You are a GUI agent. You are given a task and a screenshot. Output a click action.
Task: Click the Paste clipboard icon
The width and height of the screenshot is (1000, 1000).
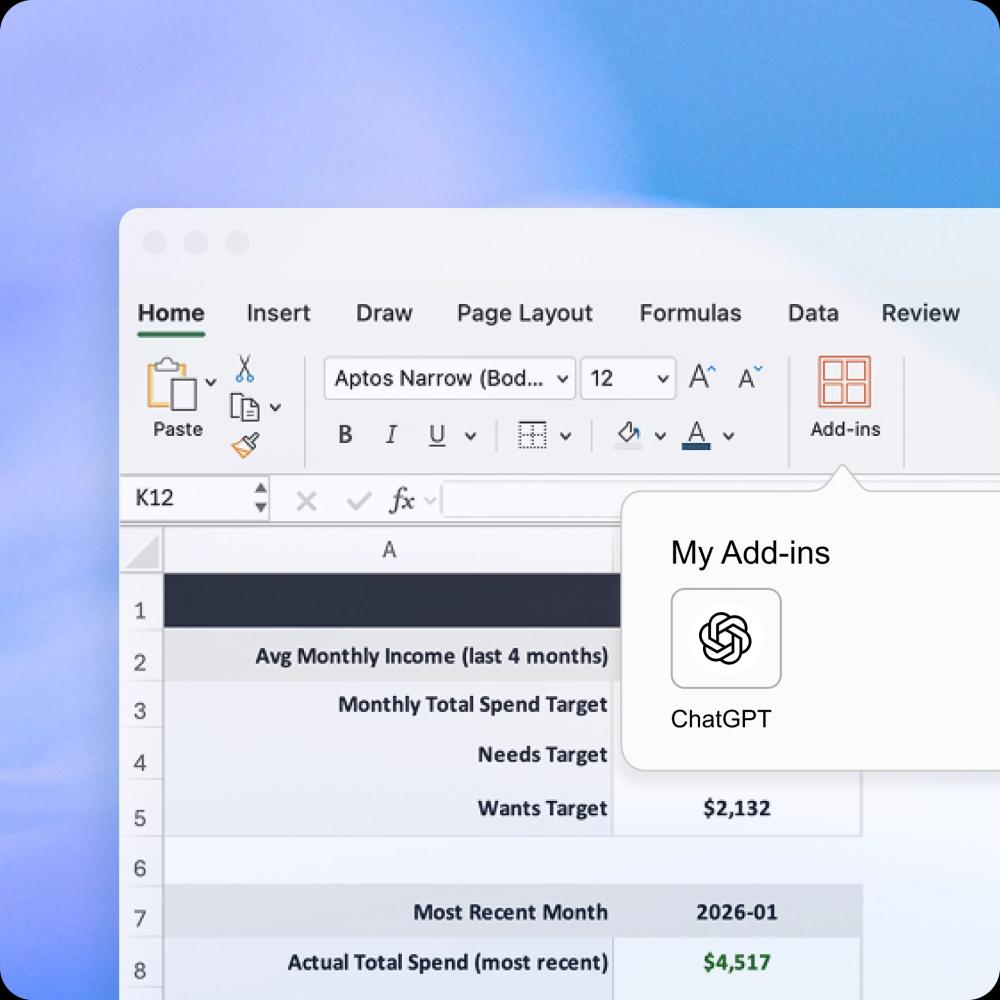pyautogui.click(x=172, y=384)
